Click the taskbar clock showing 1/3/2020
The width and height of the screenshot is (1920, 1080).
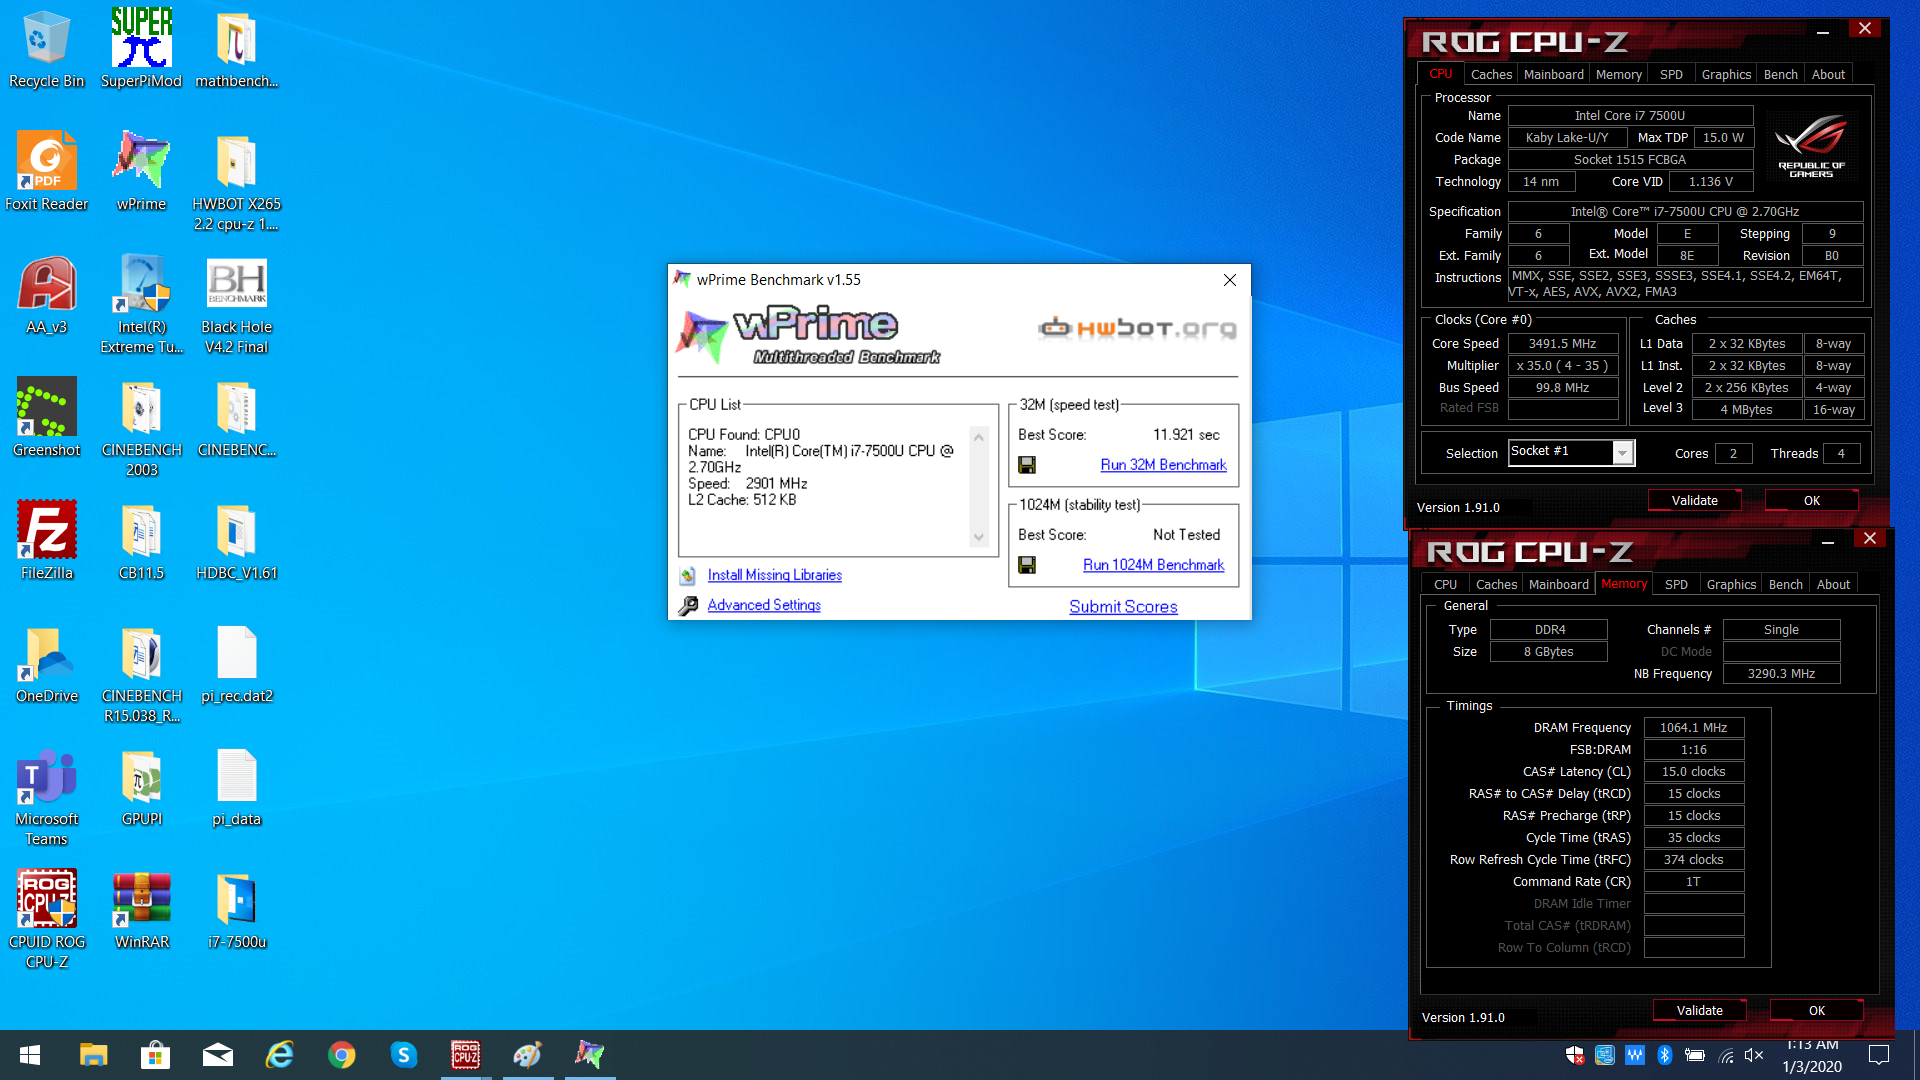(x=1812, y=1056)
